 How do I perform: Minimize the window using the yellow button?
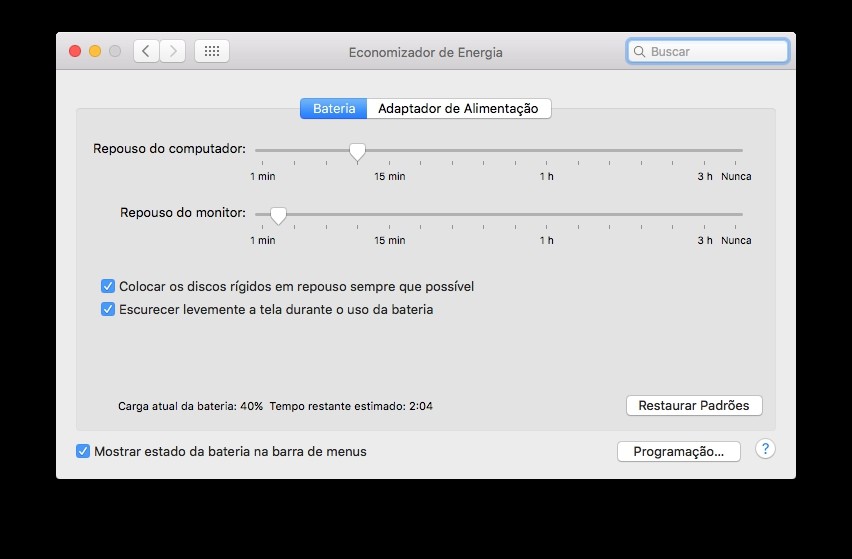click(x=95, y=51)
